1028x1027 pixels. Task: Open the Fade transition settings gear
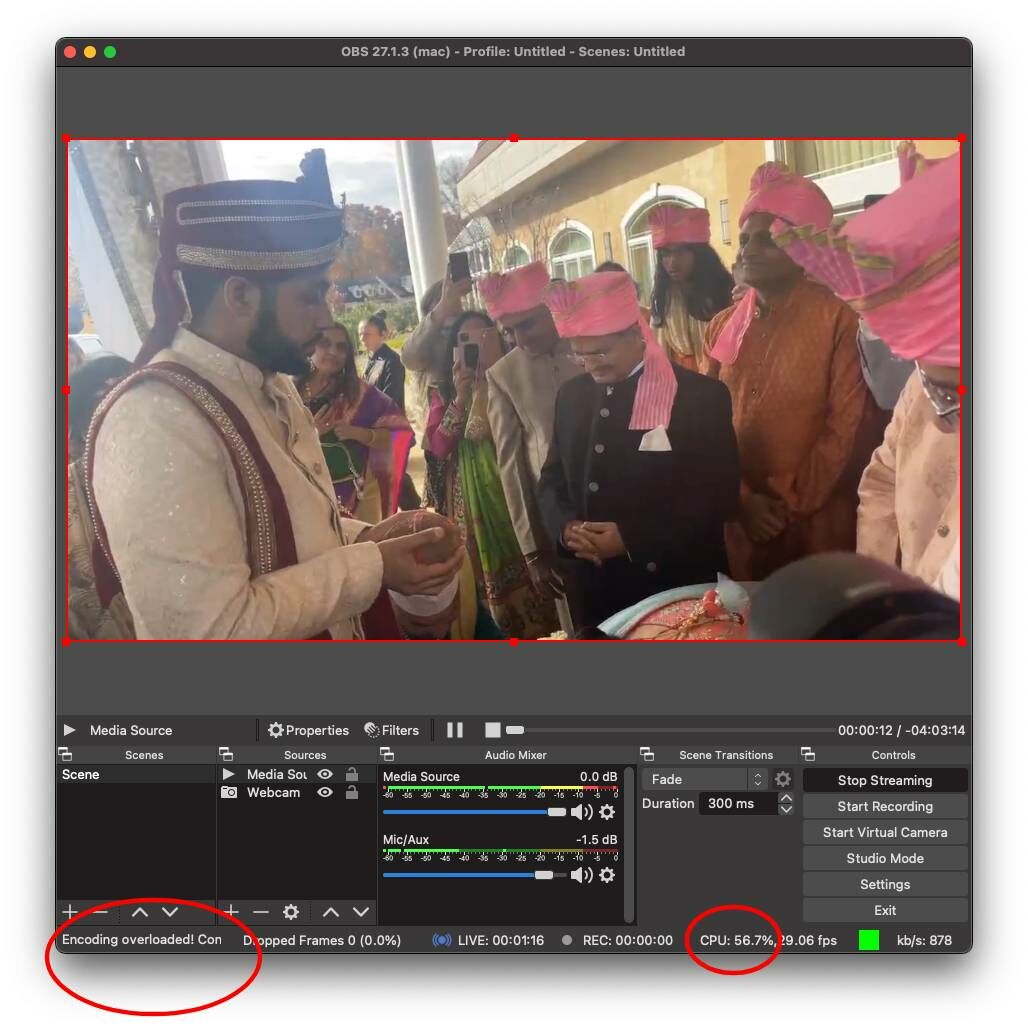tap(783, 779)
